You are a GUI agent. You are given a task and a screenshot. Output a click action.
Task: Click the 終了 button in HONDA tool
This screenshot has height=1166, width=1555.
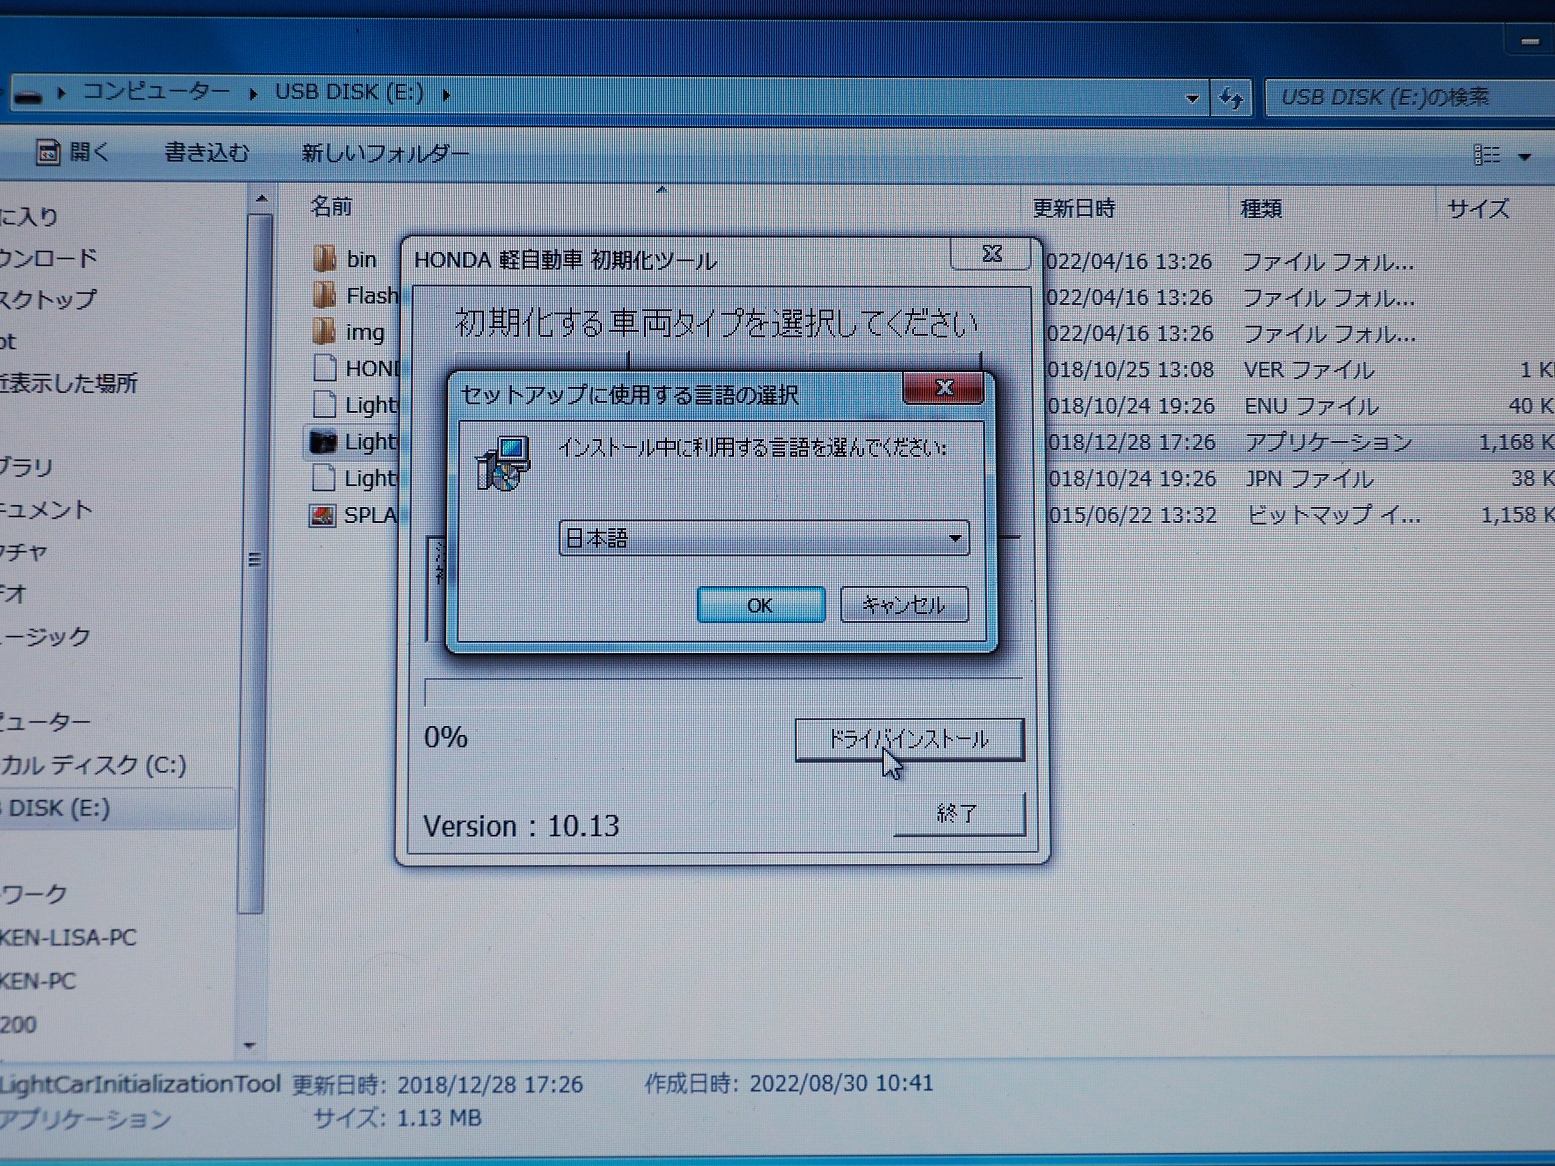point(958,814)
